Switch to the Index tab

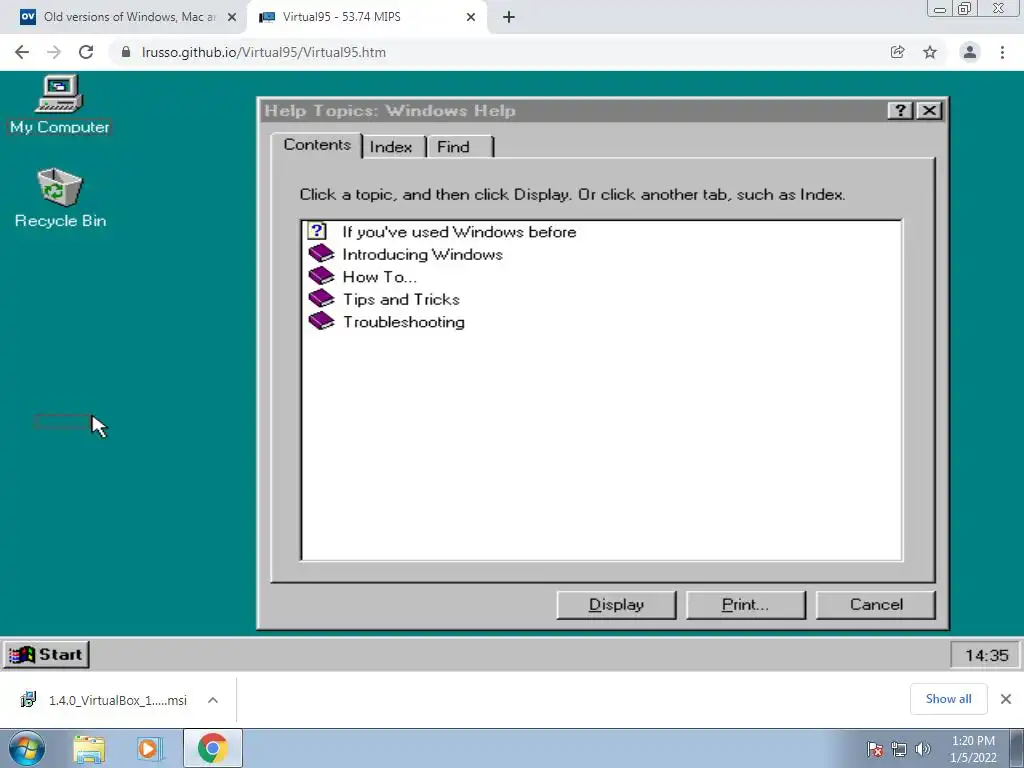[391, 147]
